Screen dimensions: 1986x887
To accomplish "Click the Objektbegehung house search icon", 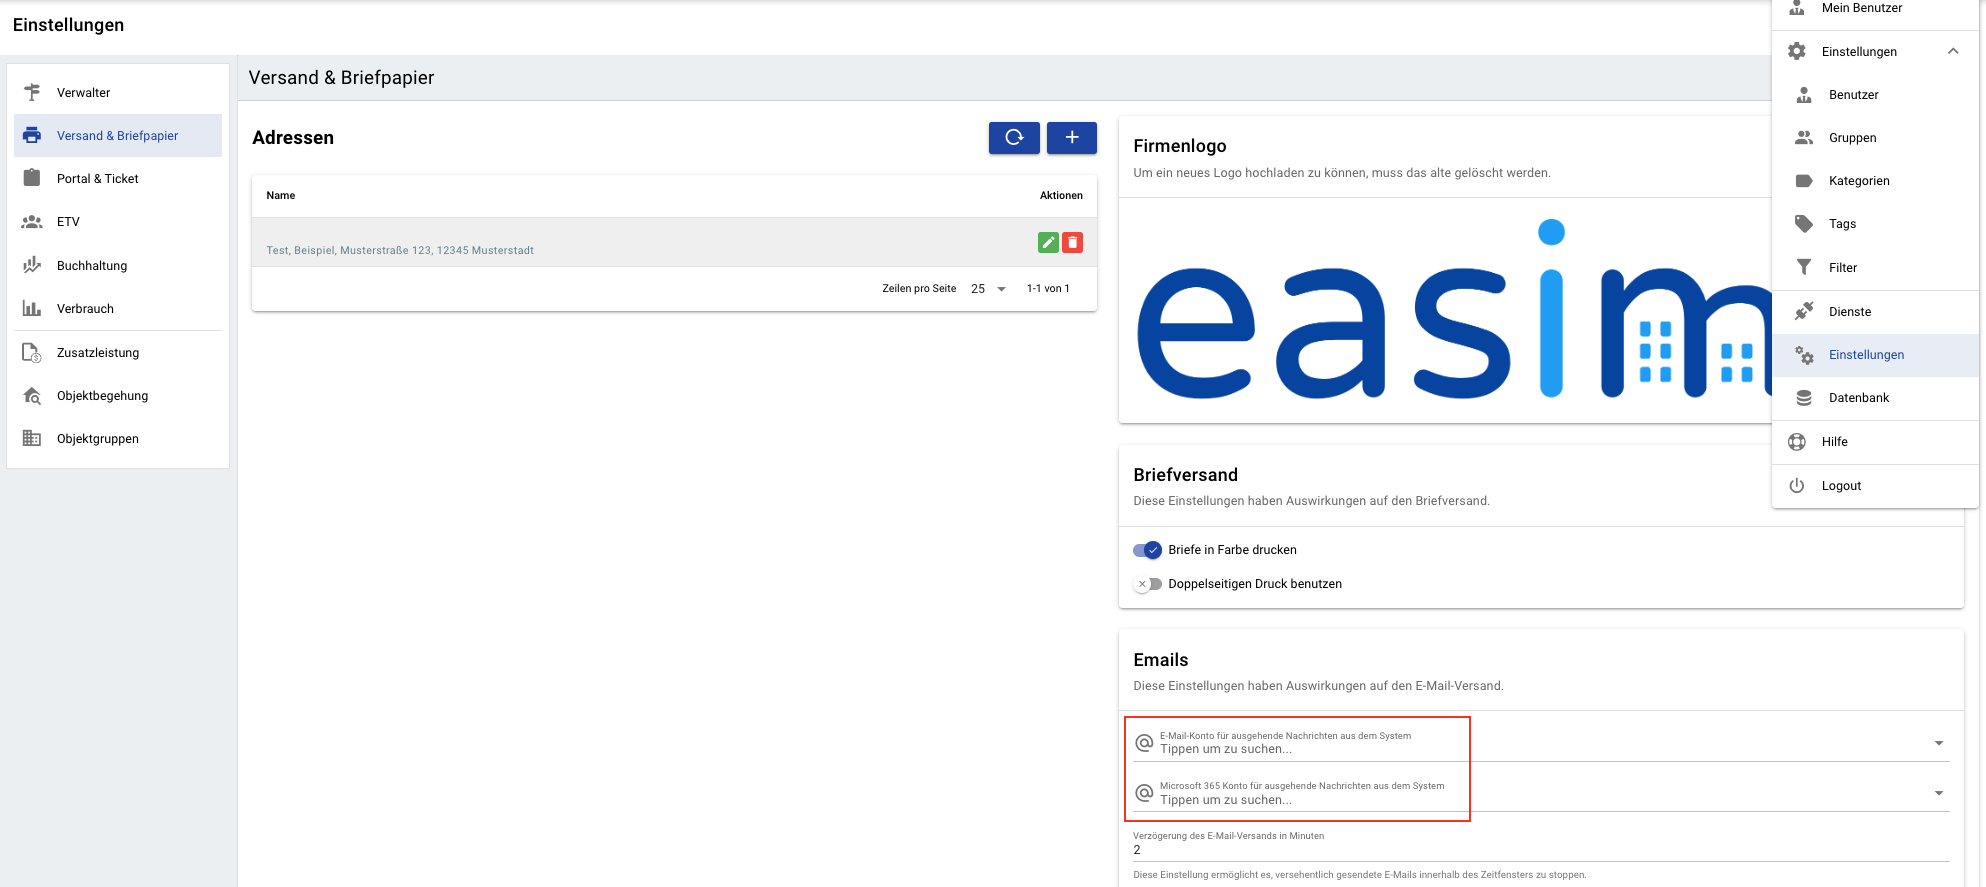I will [x=32, y=395].
